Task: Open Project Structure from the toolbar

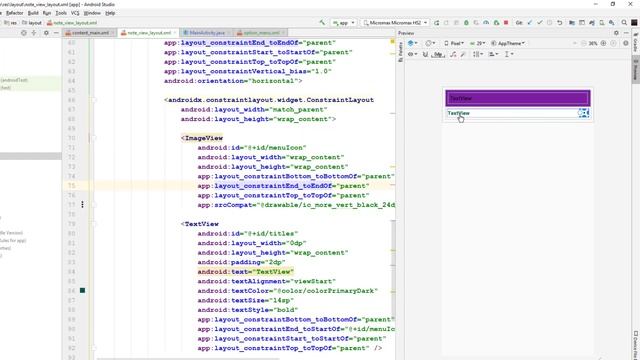Action: pyautogui.click(x=572, y=23)
